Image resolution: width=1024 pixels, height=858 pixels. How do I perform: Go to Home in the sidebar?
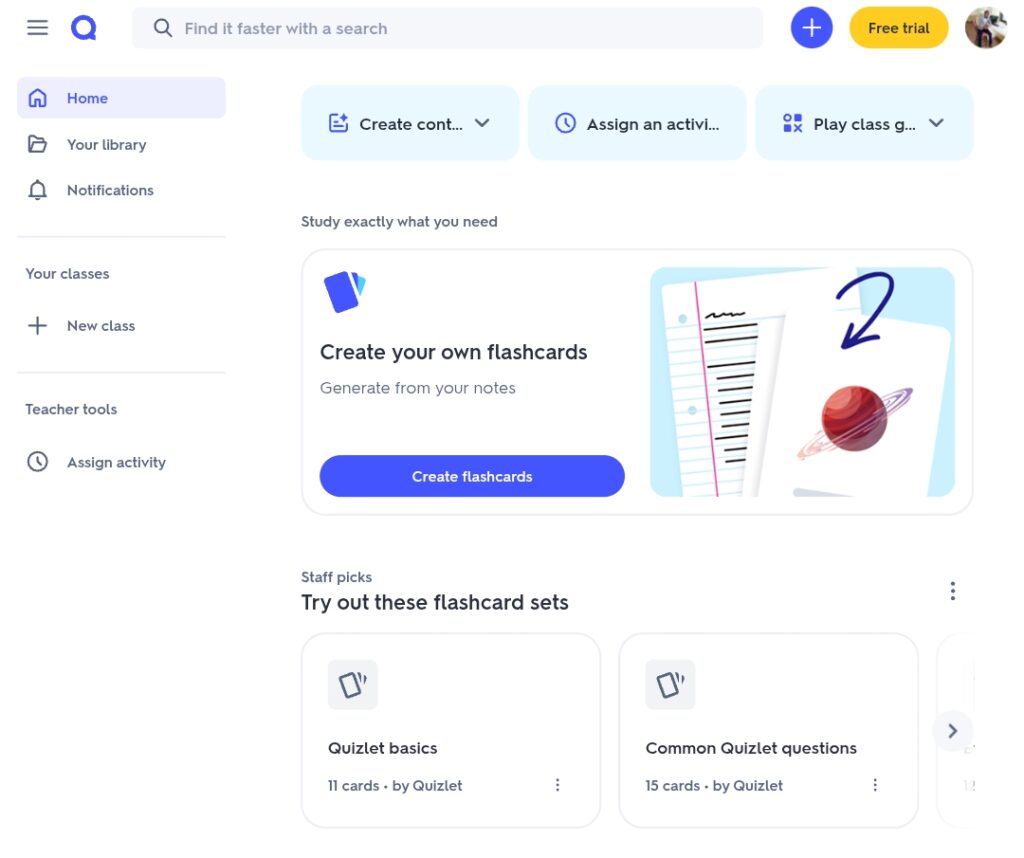point(121,98)
